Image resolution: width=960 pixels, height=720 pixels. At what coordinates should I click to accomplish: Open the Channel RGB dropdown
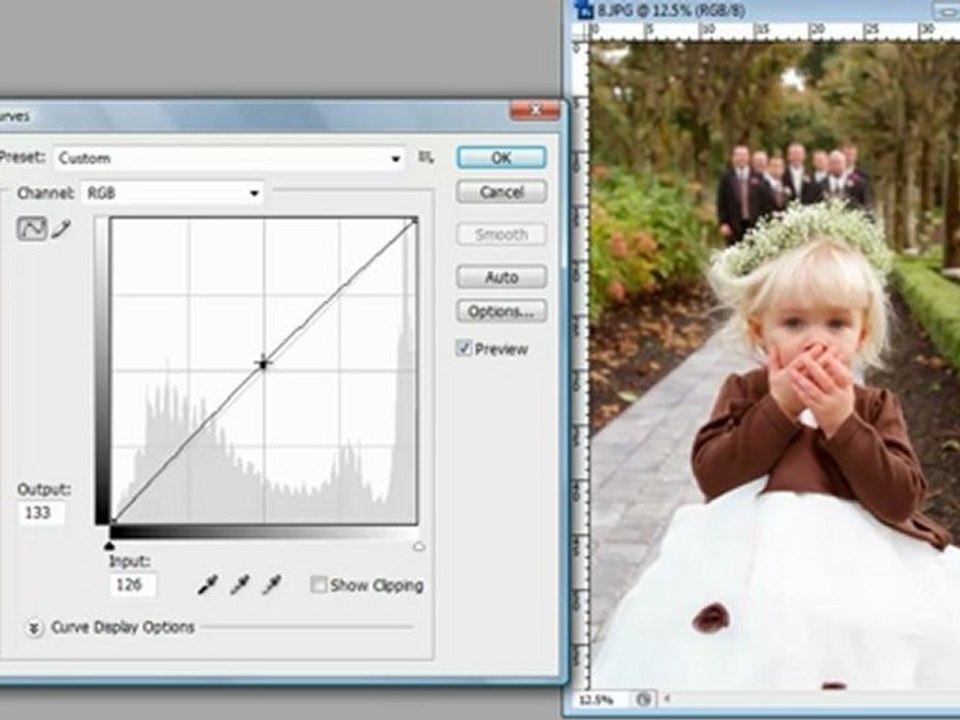coord(173,193)
